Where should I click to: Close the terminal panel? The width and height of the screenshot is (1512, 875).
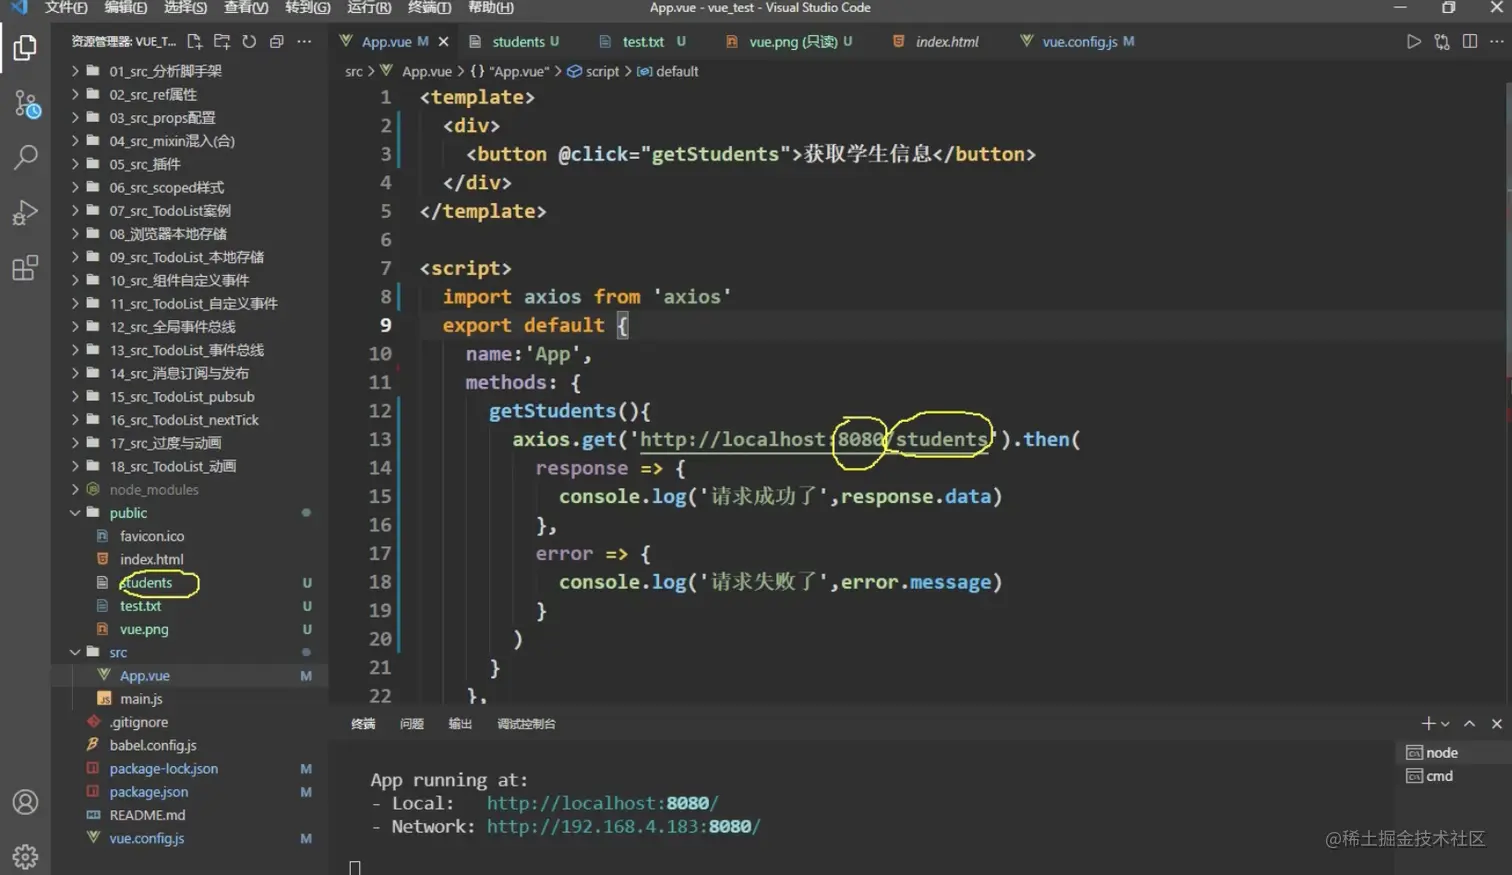click(x=1496, y=723)
